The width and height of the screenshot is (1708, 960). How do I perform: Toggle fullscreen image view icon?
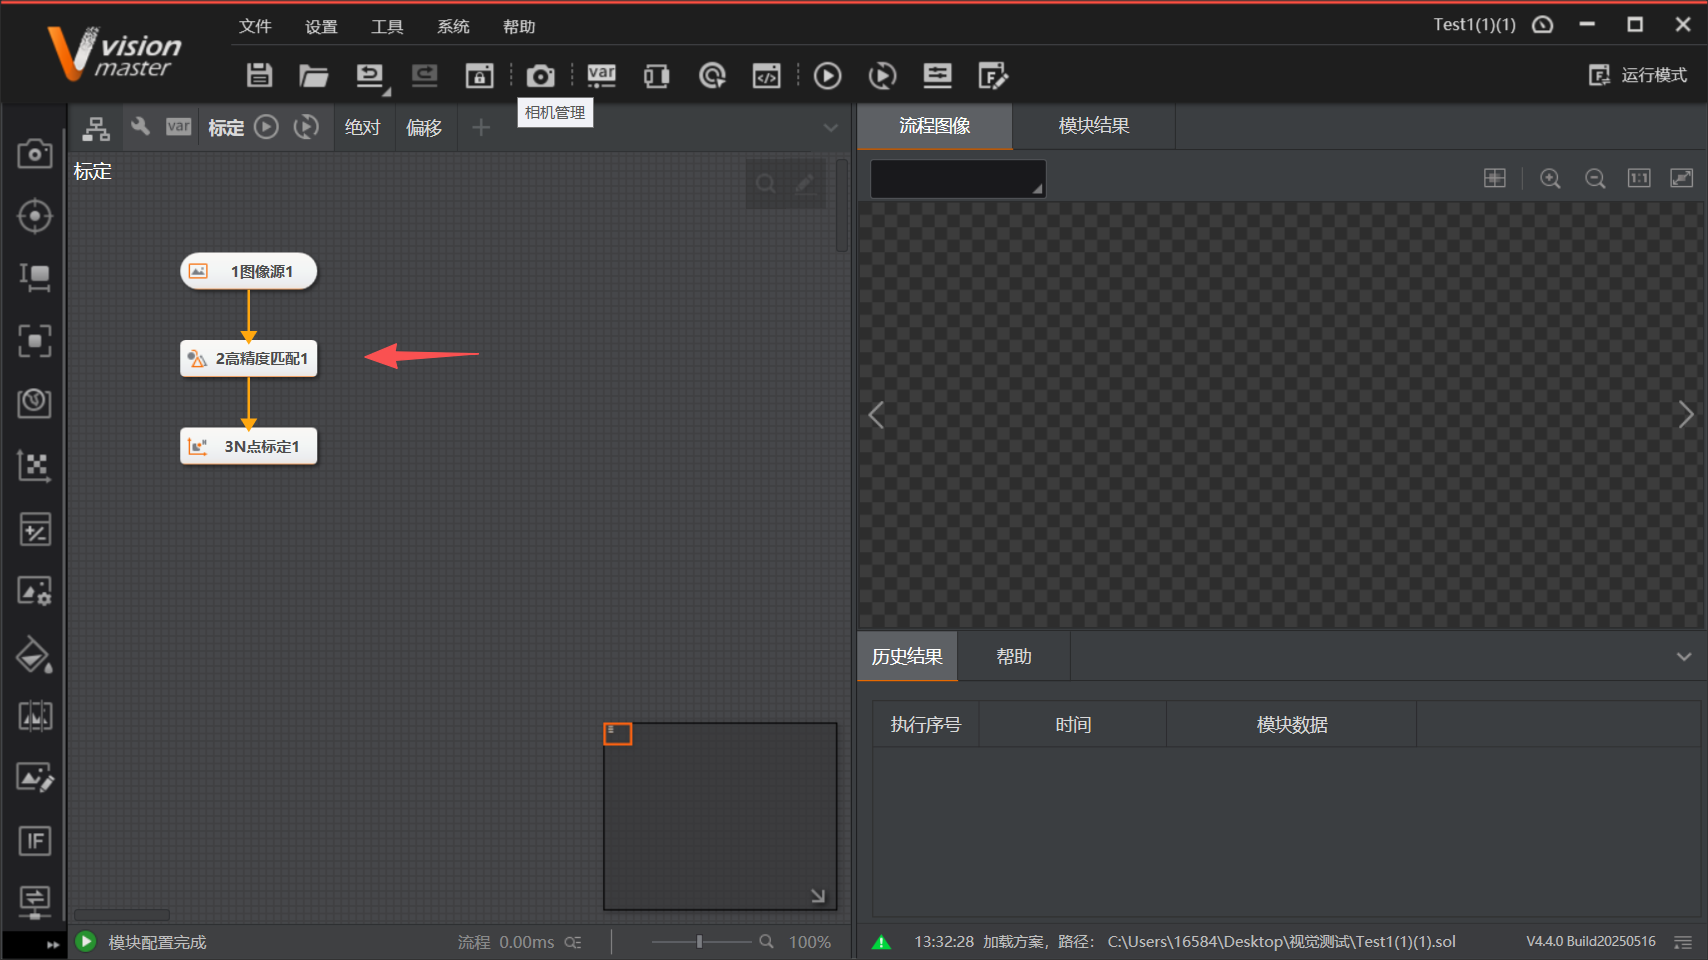tap(1682, 178)
